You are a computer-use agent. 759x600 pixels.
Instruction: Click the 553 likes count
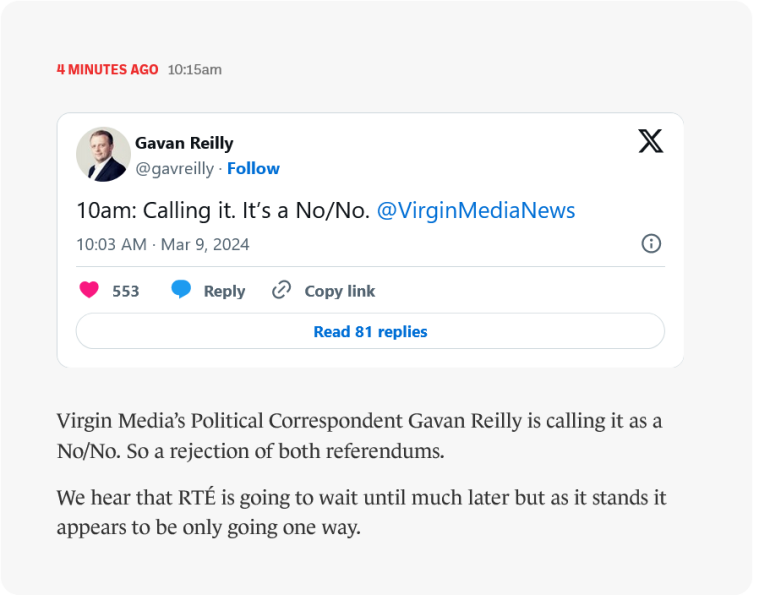pos(126,291)
